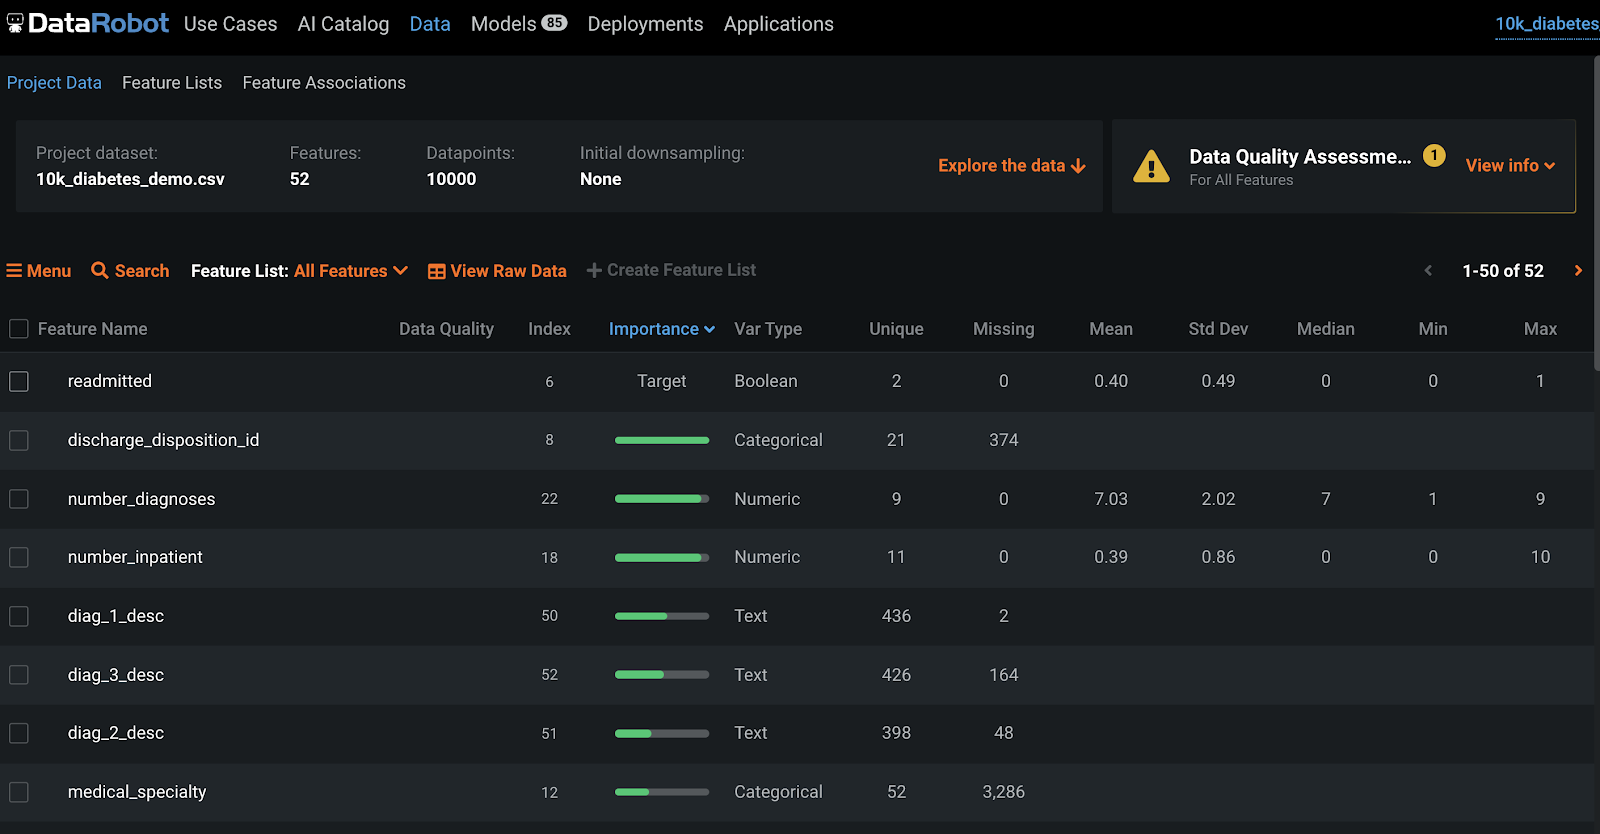Image resolution: width=1600 pixels, height=834 pixels.
Task: Click the Data Quality issue count badge
Action: pyautogui.click(x=1434, y=156)
